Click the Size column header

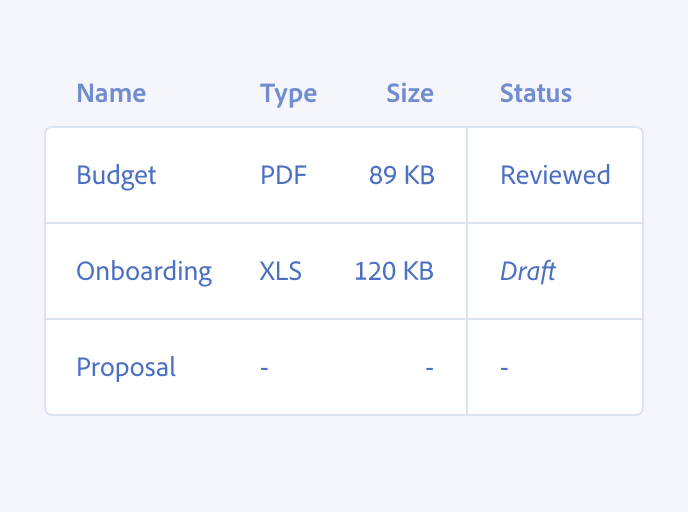[x=410, y=94]
